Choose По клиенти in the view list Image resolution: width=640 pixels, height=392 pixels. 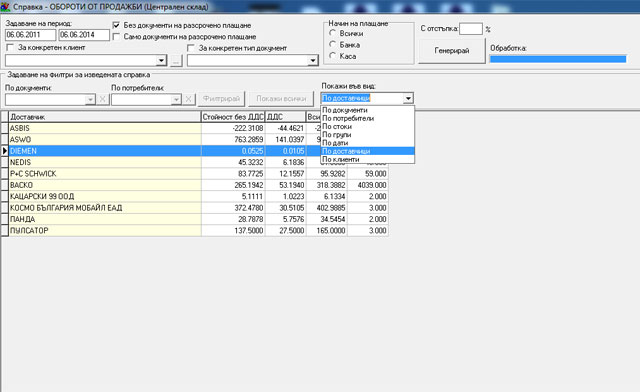368,159
